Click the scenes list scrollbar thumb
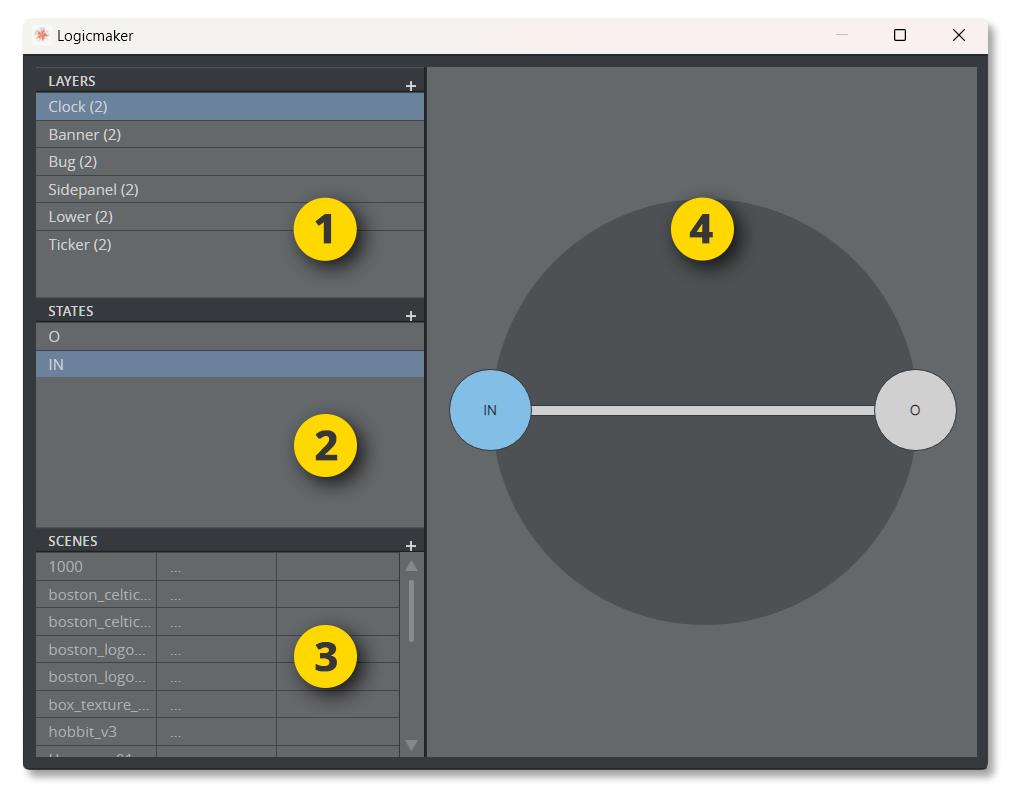Image resolution: width=1022 pixels, height=791 pixels. tap(411, 610)
